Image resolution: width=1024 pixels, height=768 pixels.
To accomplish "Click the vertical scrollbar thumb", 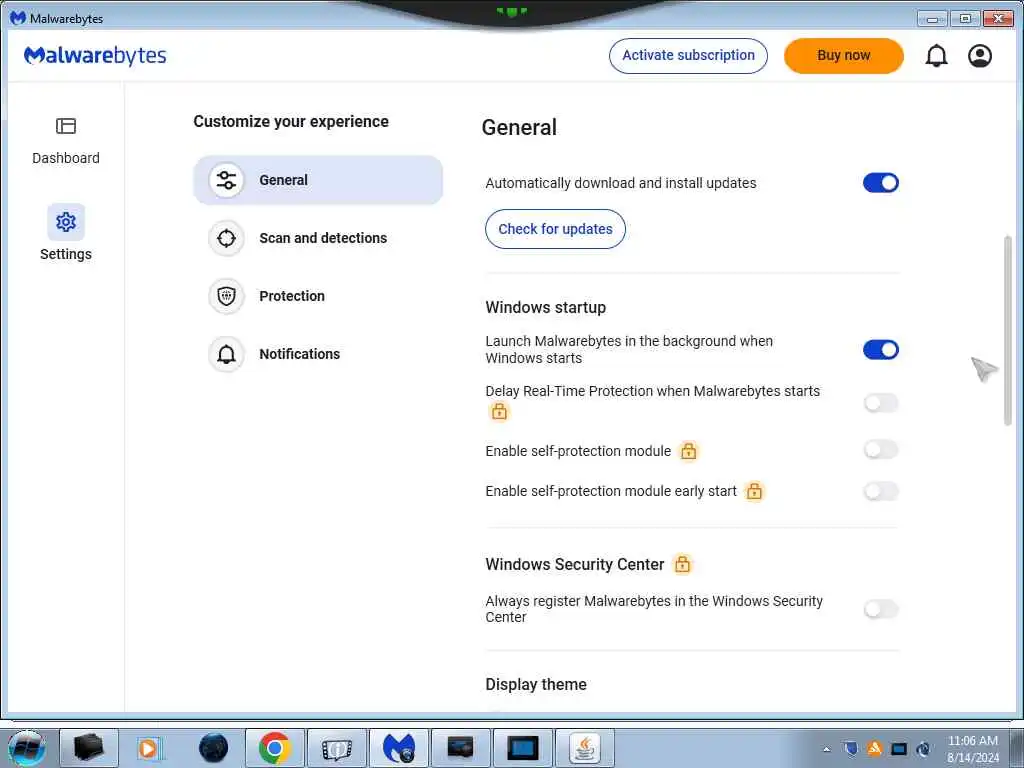I will [x=1008, y=330].
